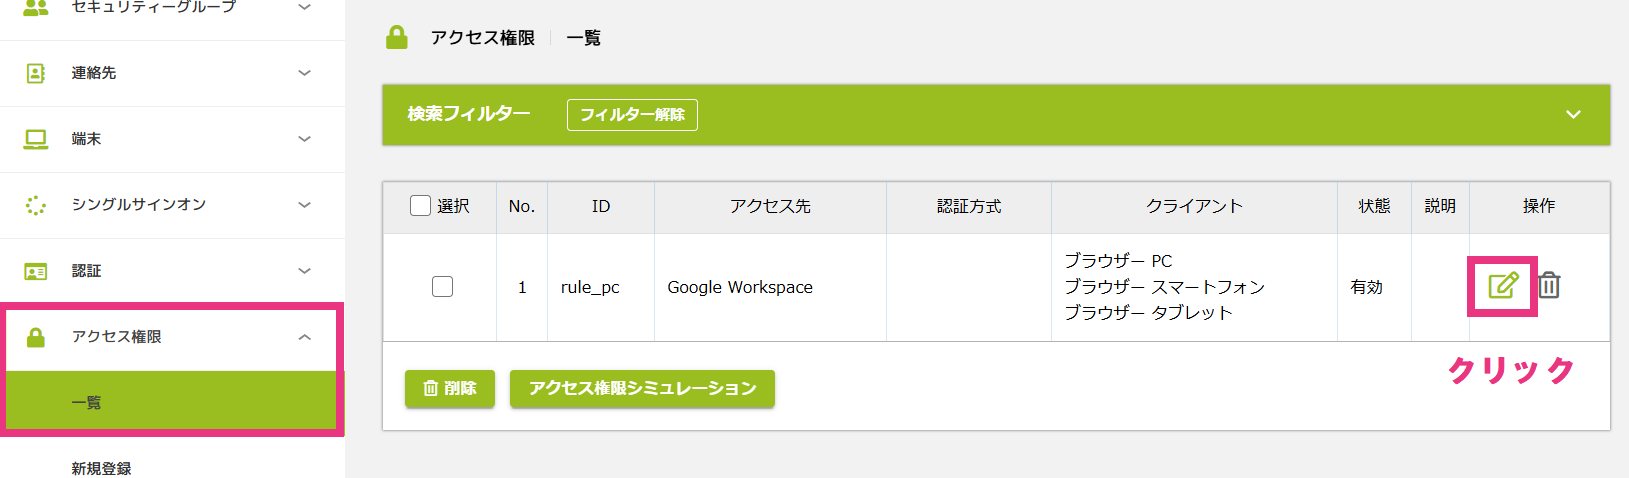This screenshot has height=478, width=1629.
Task: Click the ブラウザー PC client entry
Action: pyautogui.click(x=1118, y=261)
